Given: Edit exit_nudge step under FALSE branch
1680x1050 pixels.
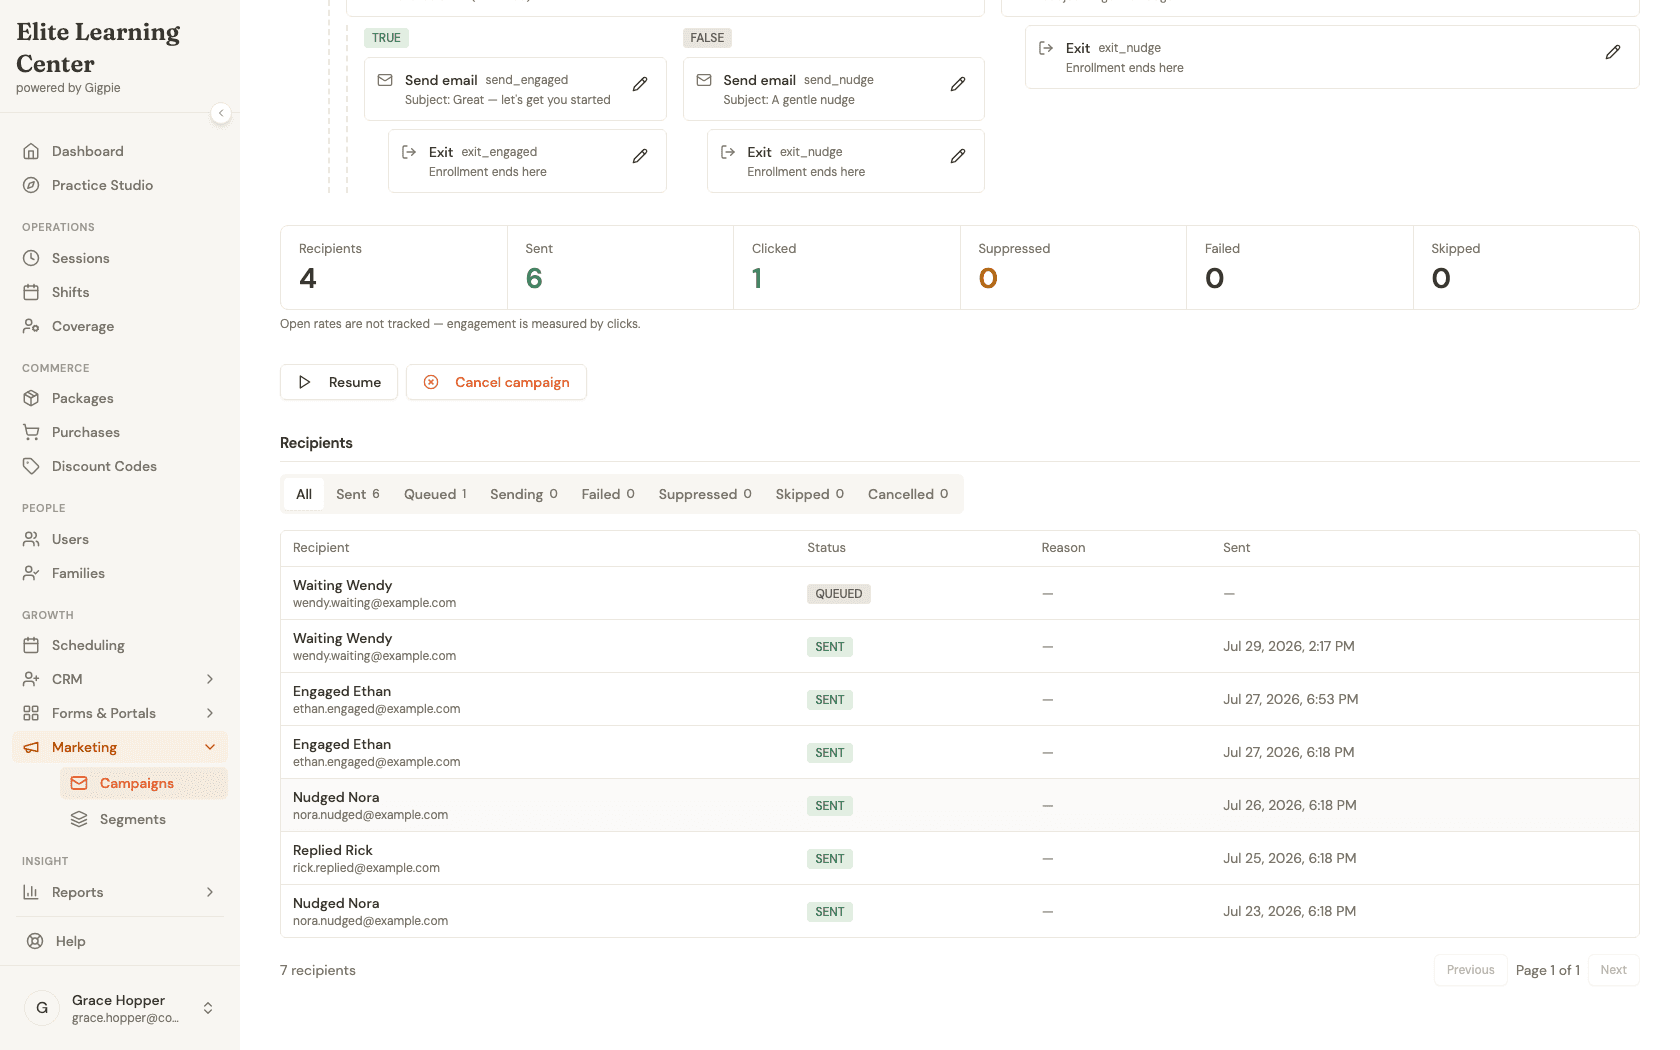Looking at the screenshot, I should tap(958, 156).
